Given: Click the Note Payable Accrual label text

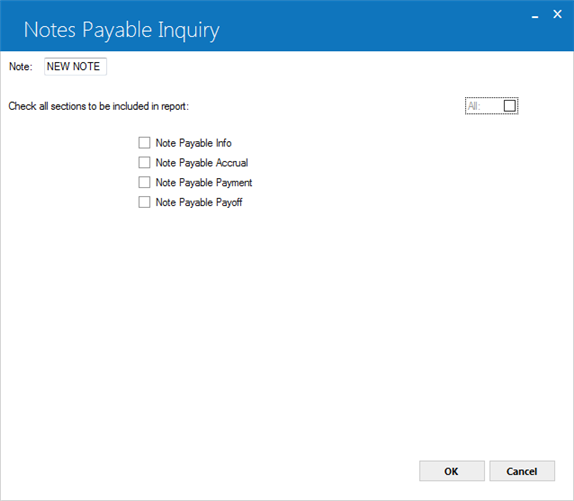Looking at the screenshot, I should pyautogui.click(x=202, y=162).
